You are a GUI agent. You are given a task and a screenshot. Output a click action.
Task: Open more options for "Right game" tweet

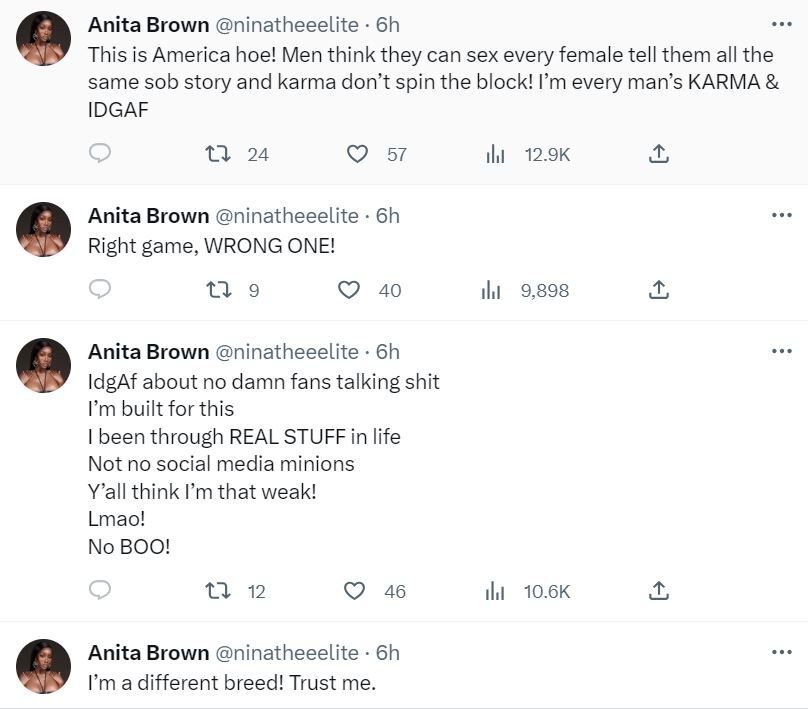coord(780,215)
